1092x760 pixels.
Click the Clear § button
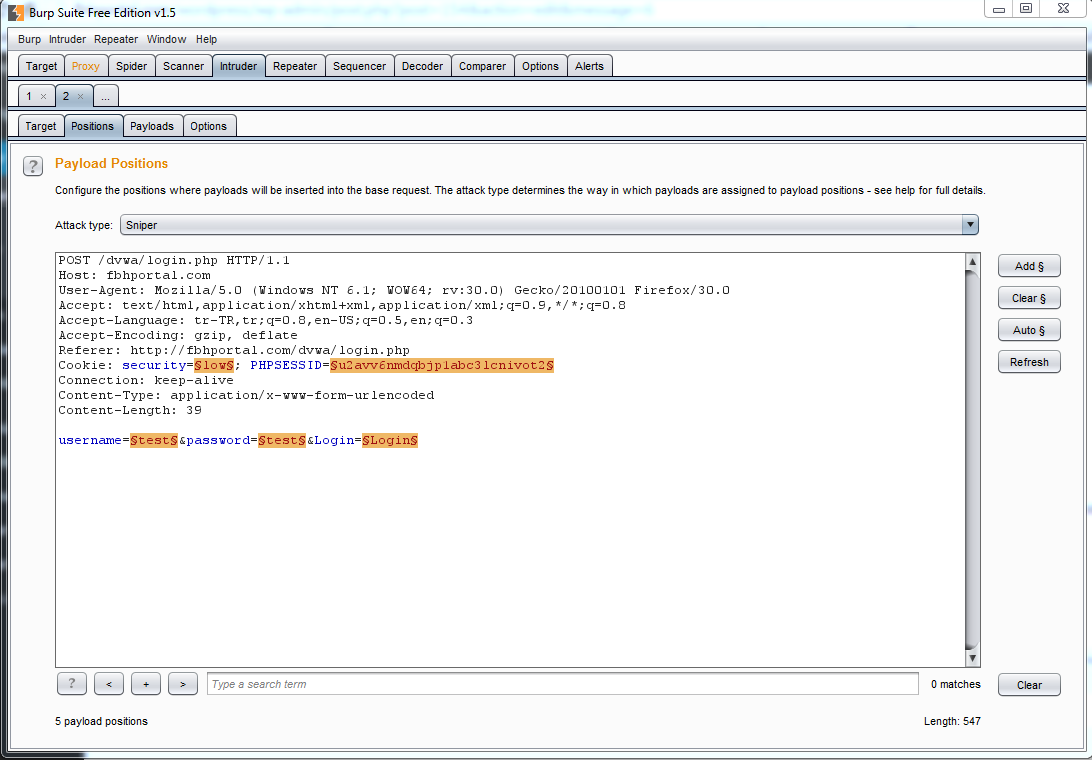[x=1029, y=298]
